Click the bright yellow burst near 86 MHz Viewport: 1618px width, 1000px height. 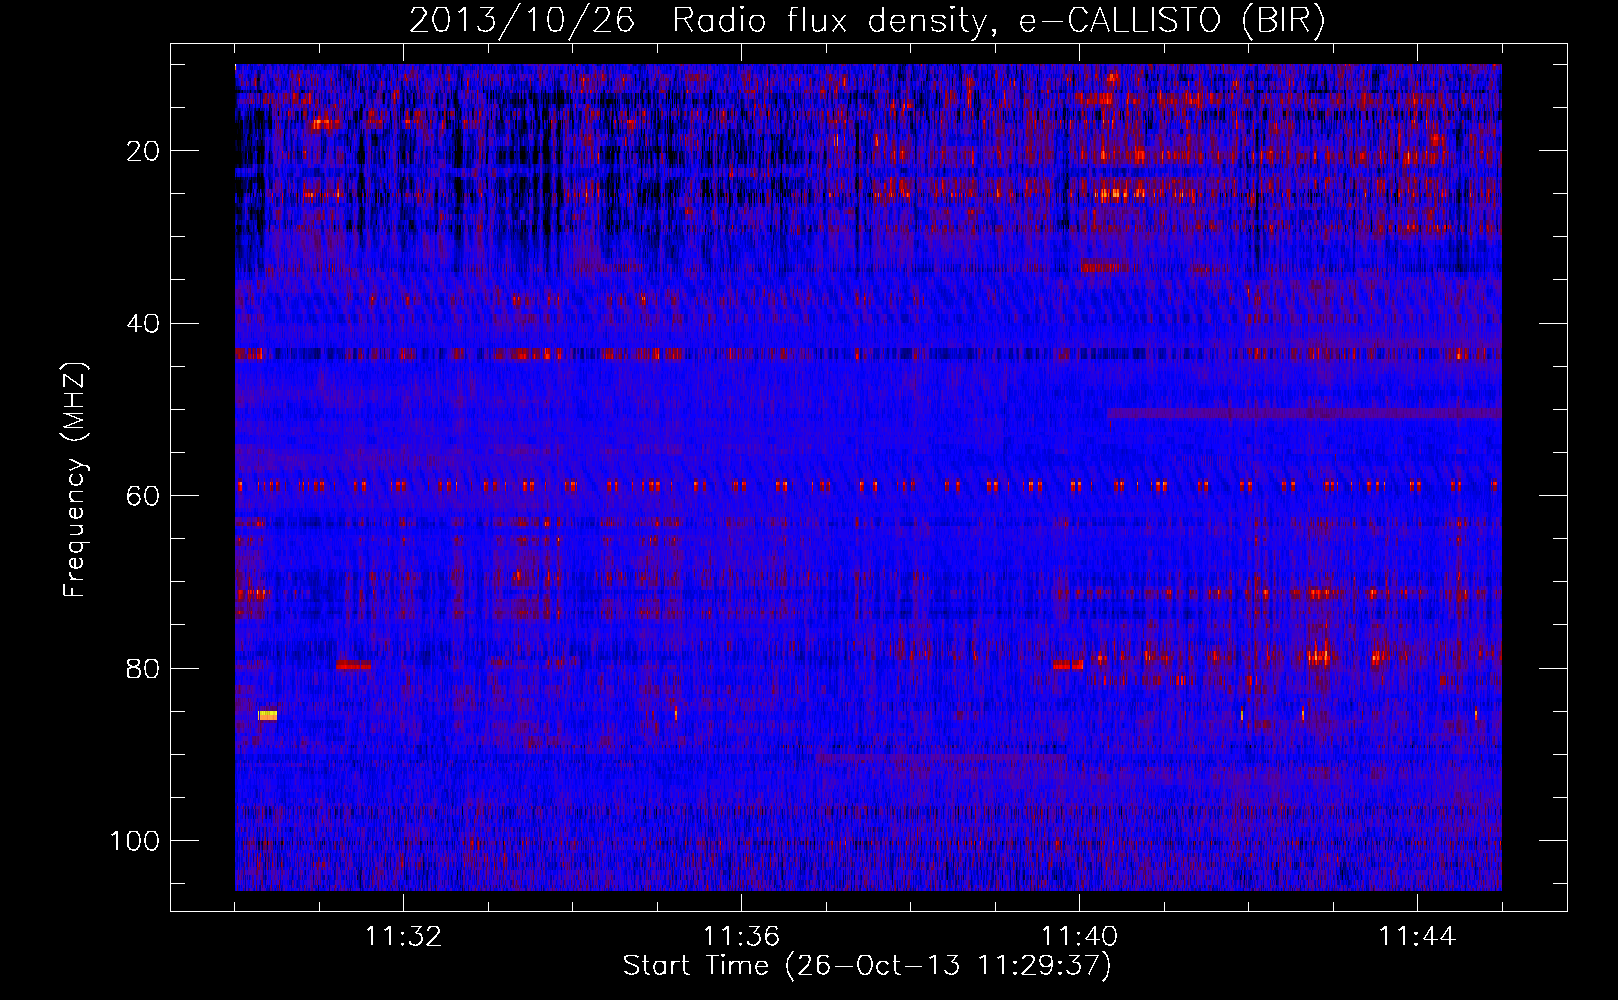(267, 715)
